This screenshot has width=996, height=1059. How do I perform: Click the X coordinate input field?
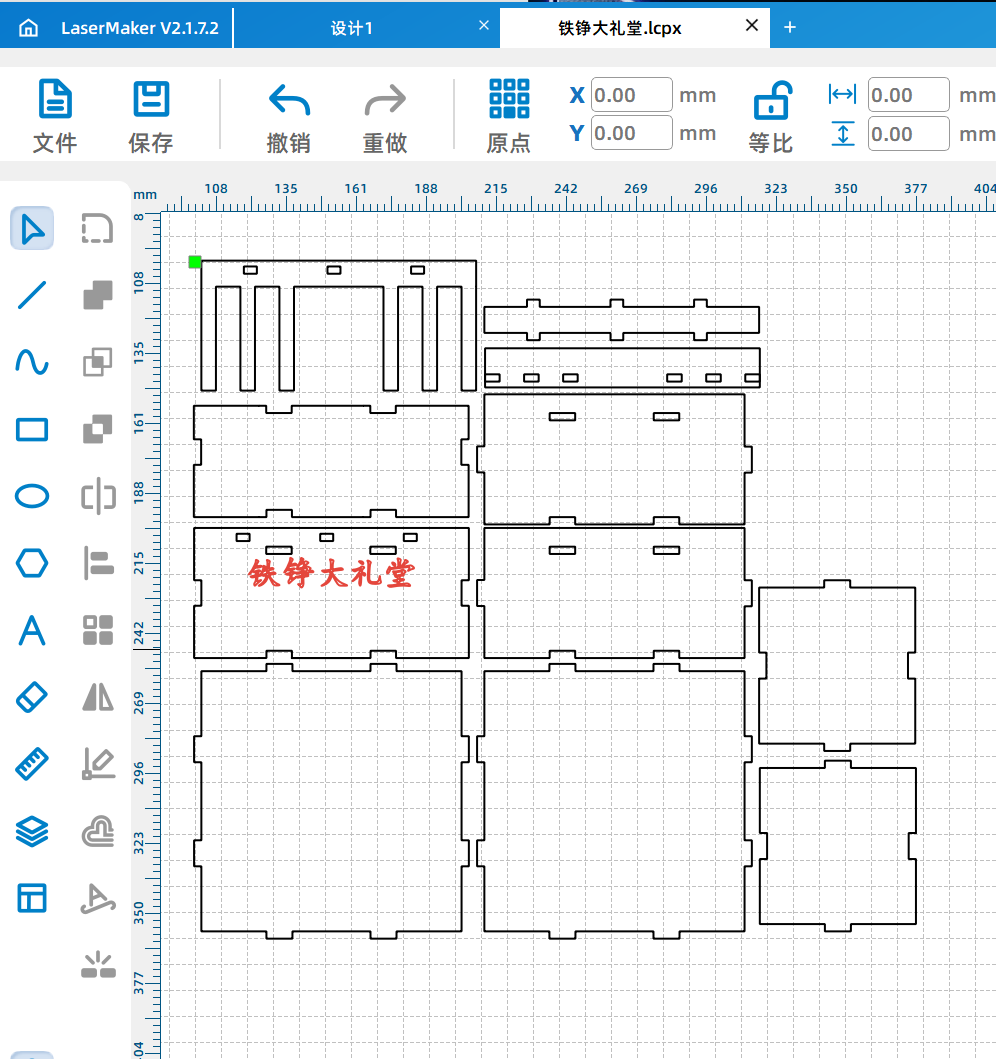click(631, 95)
